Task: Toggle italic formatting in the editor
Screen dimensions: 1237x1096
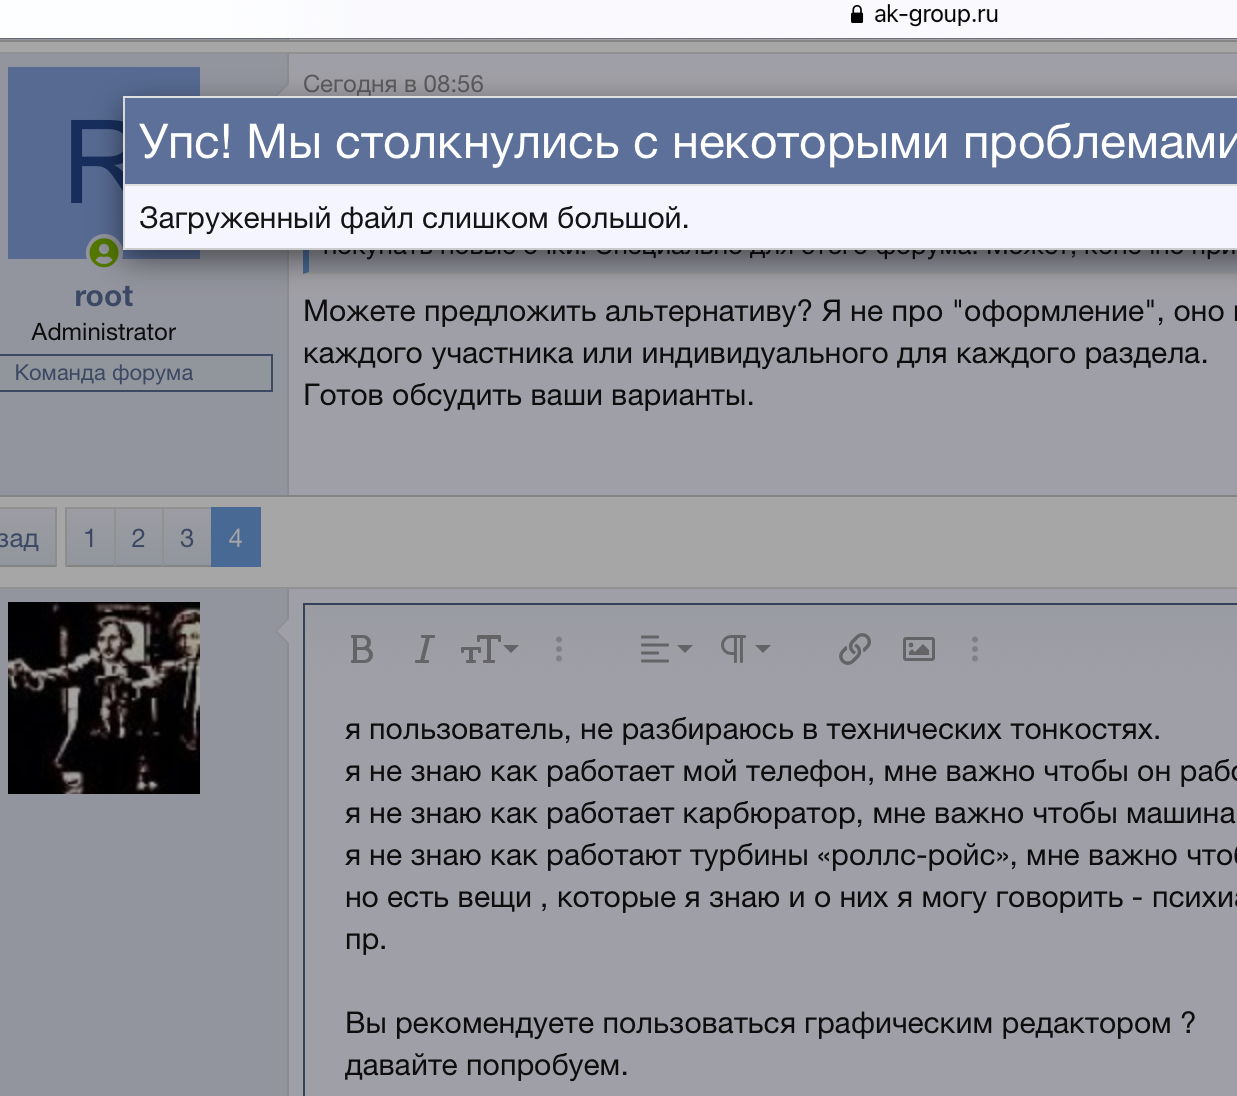Action: tap(424, 650)
